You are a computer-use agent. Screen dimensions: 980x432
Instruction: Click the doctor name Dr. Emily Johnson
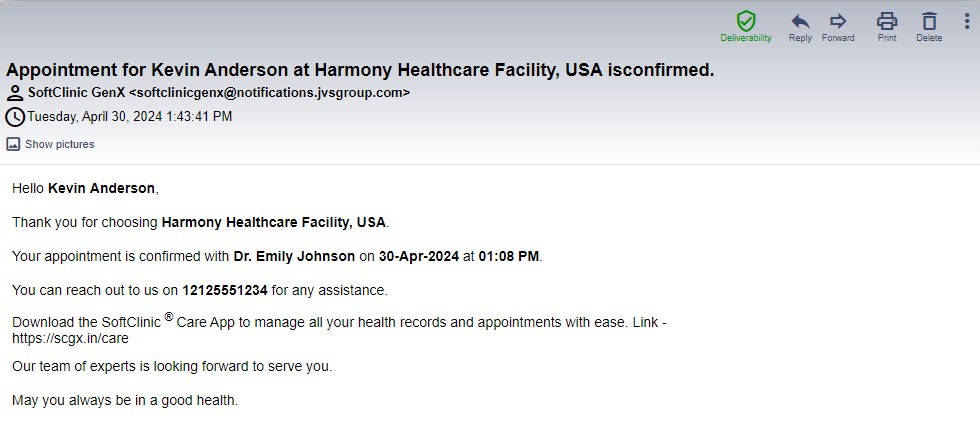[294, 256]
